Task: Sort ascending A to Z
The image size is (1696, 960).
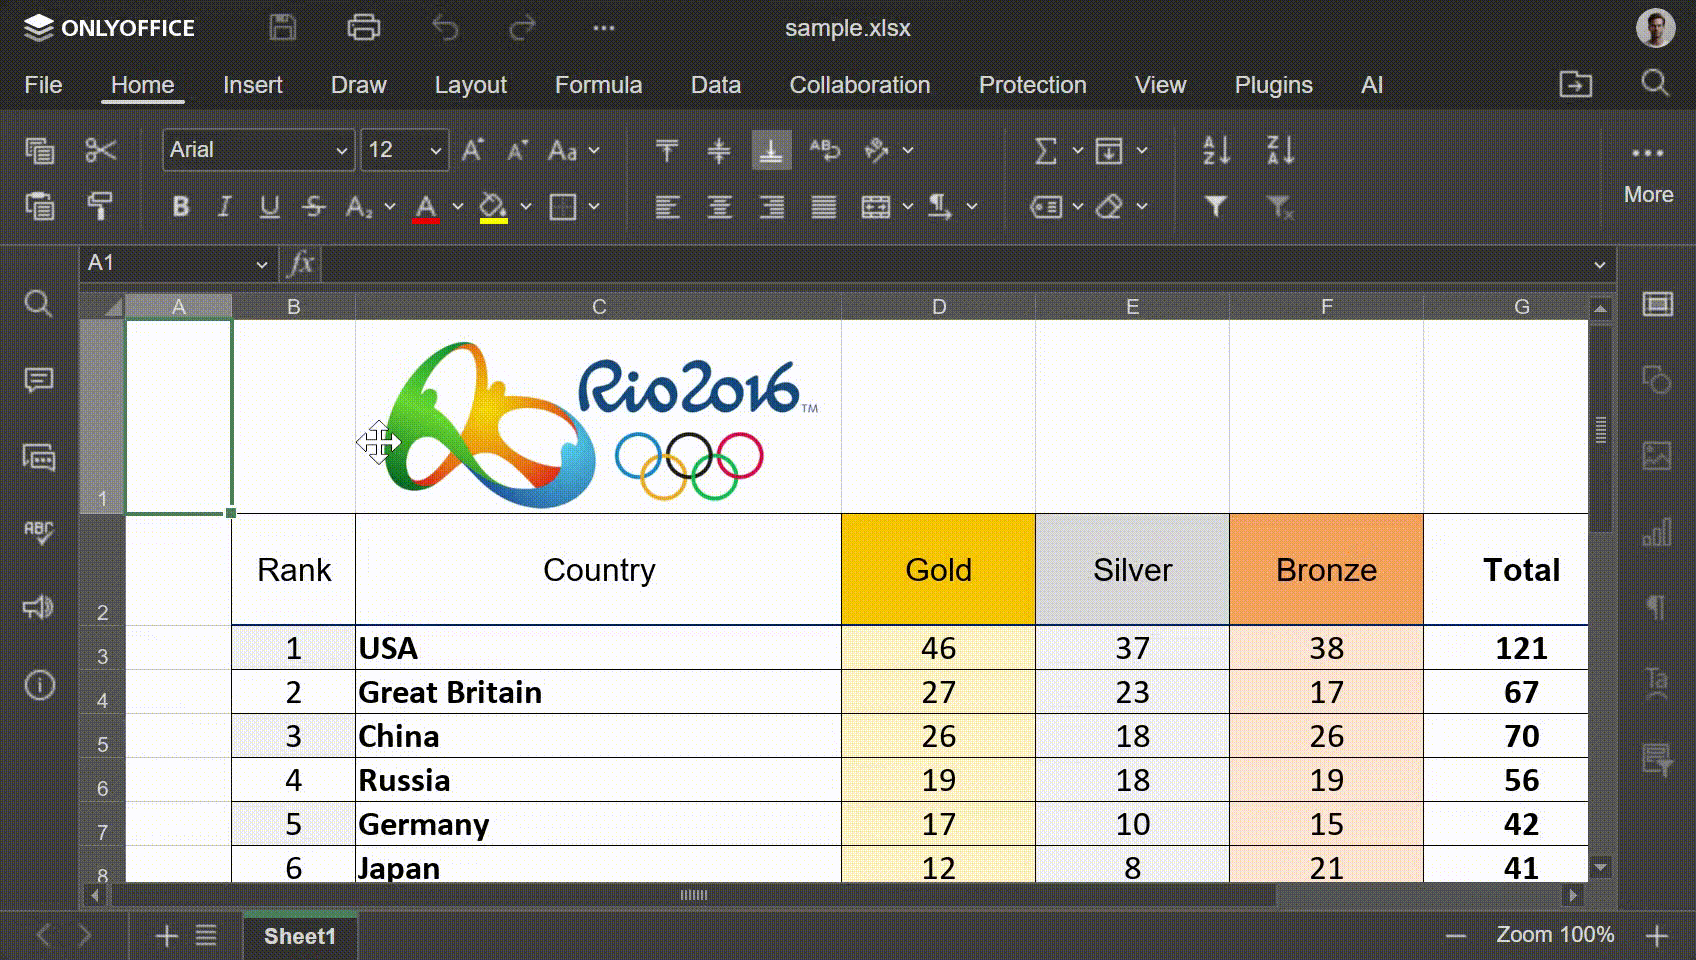Action: tap(1216, 150)
